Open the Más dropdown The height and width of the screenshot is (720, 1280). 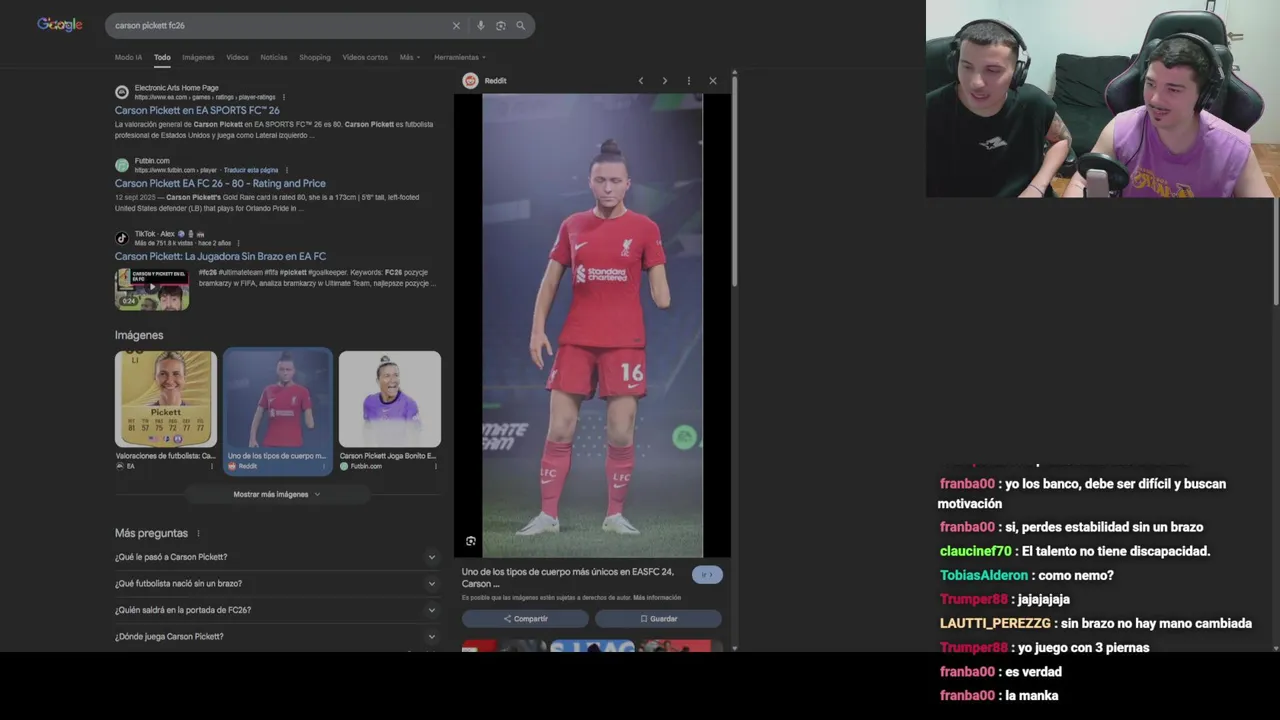[410, 57]
